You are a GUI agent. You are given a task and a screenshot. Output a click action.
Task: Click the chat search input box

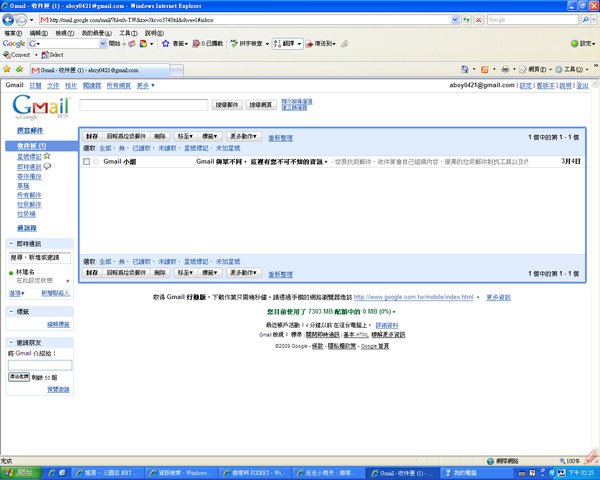pos(40,258)
